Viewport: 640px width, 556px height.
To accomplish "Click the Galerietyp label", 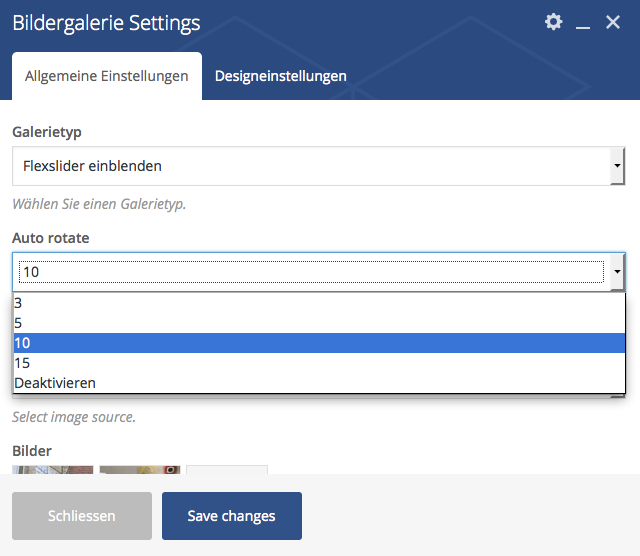I will point(47,132).
